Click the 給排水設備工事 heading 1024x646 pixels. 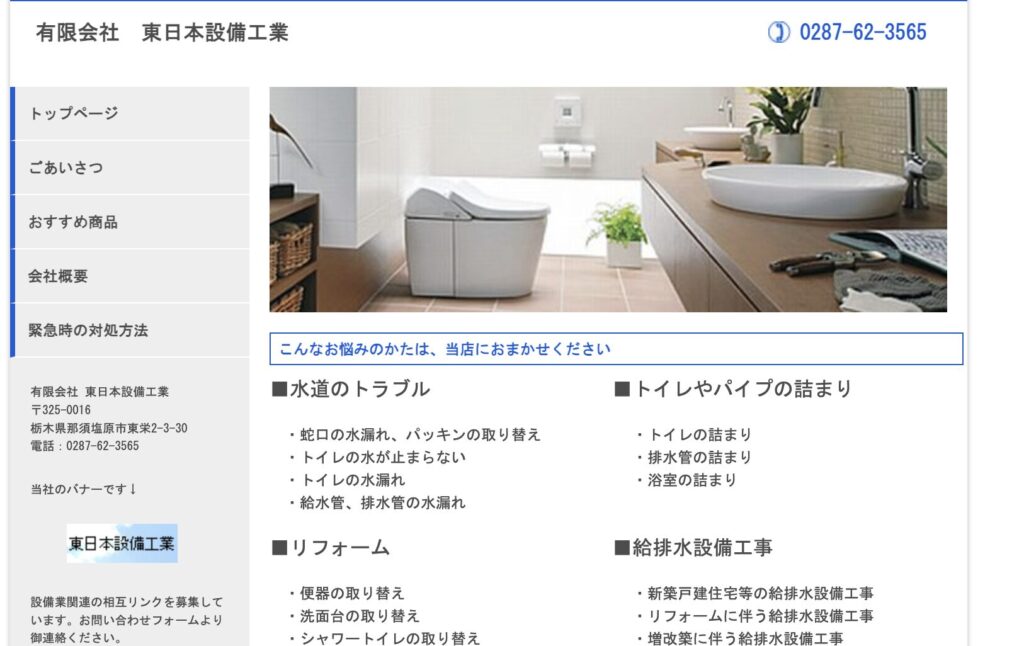tap(694, 547)
